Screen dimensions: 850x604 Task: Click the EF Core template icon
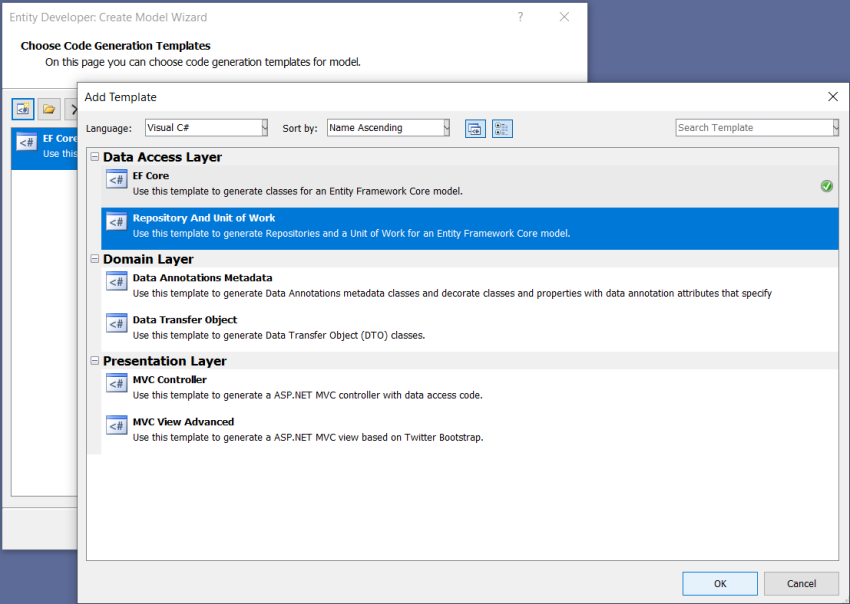coord(117,179)
